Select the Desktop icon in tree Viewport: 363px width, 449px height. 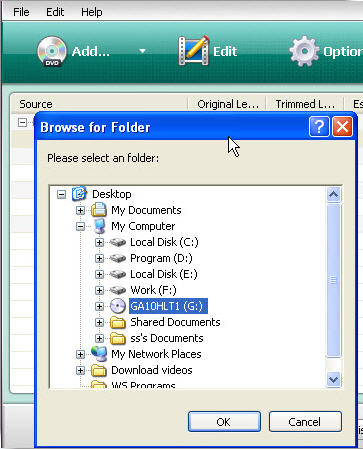pyautogui.click(x=79, y=194)
